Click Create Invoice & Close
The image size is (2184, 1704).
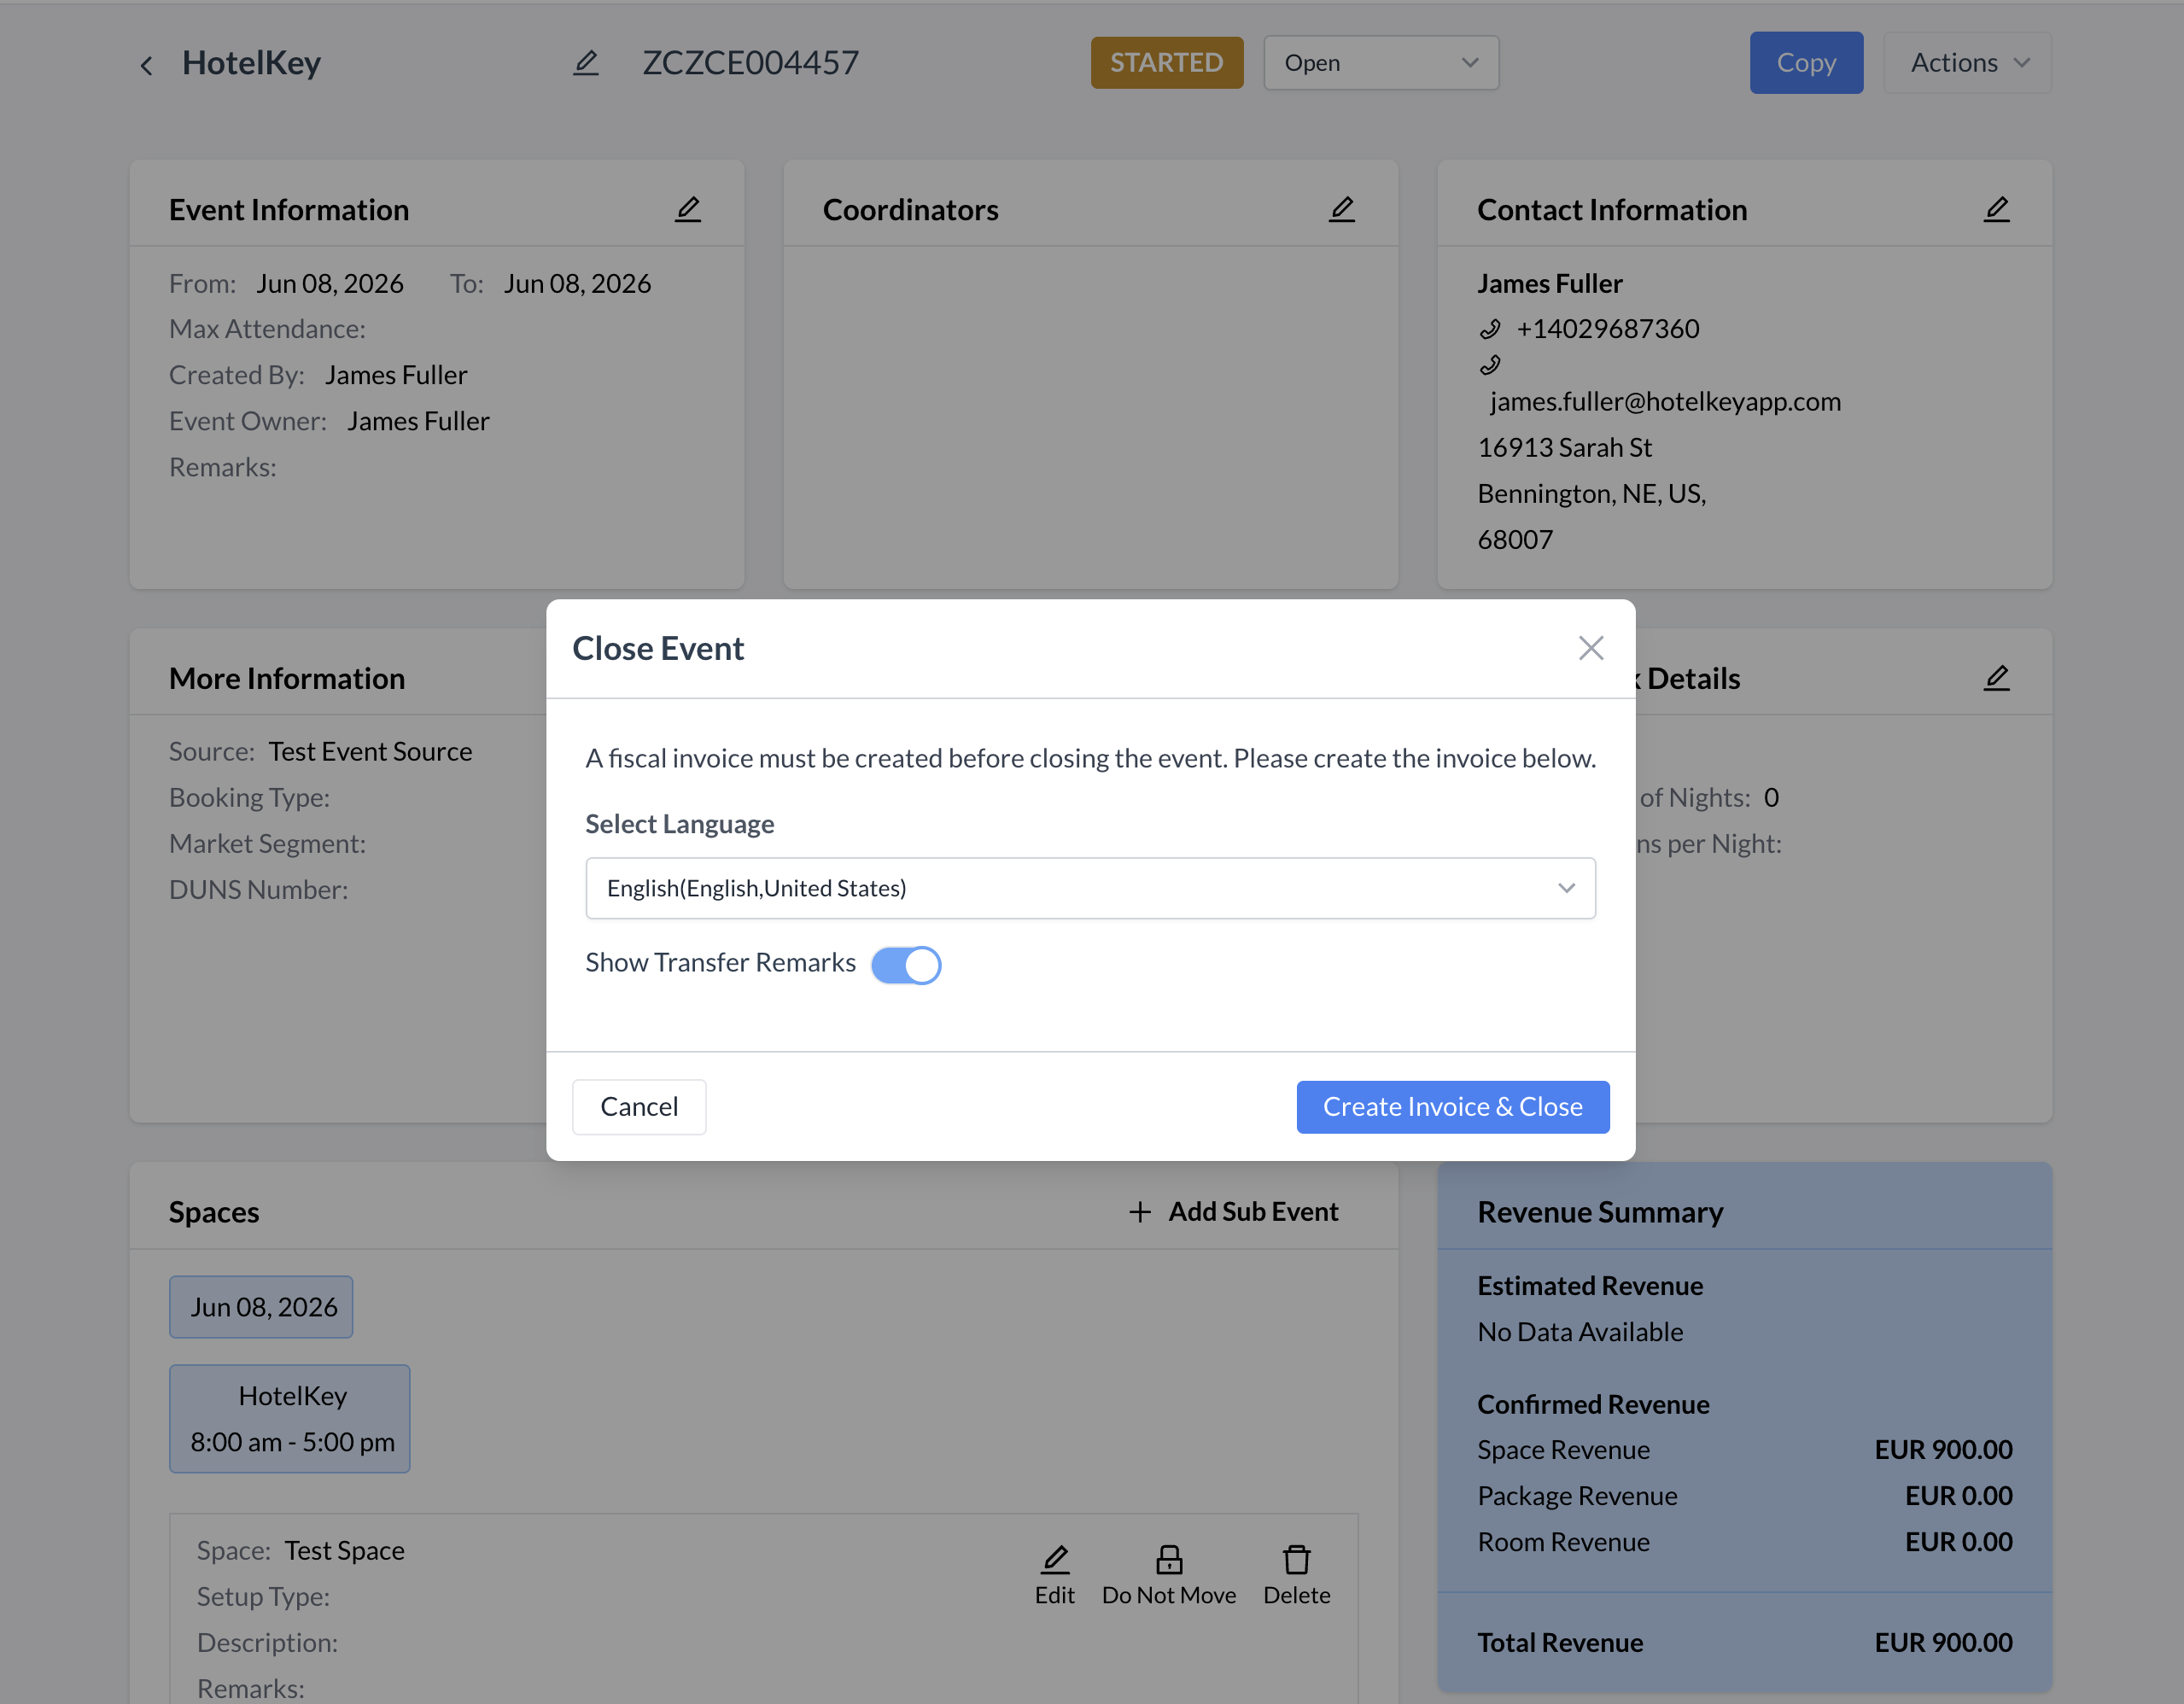click(x=1453, y=1107)
